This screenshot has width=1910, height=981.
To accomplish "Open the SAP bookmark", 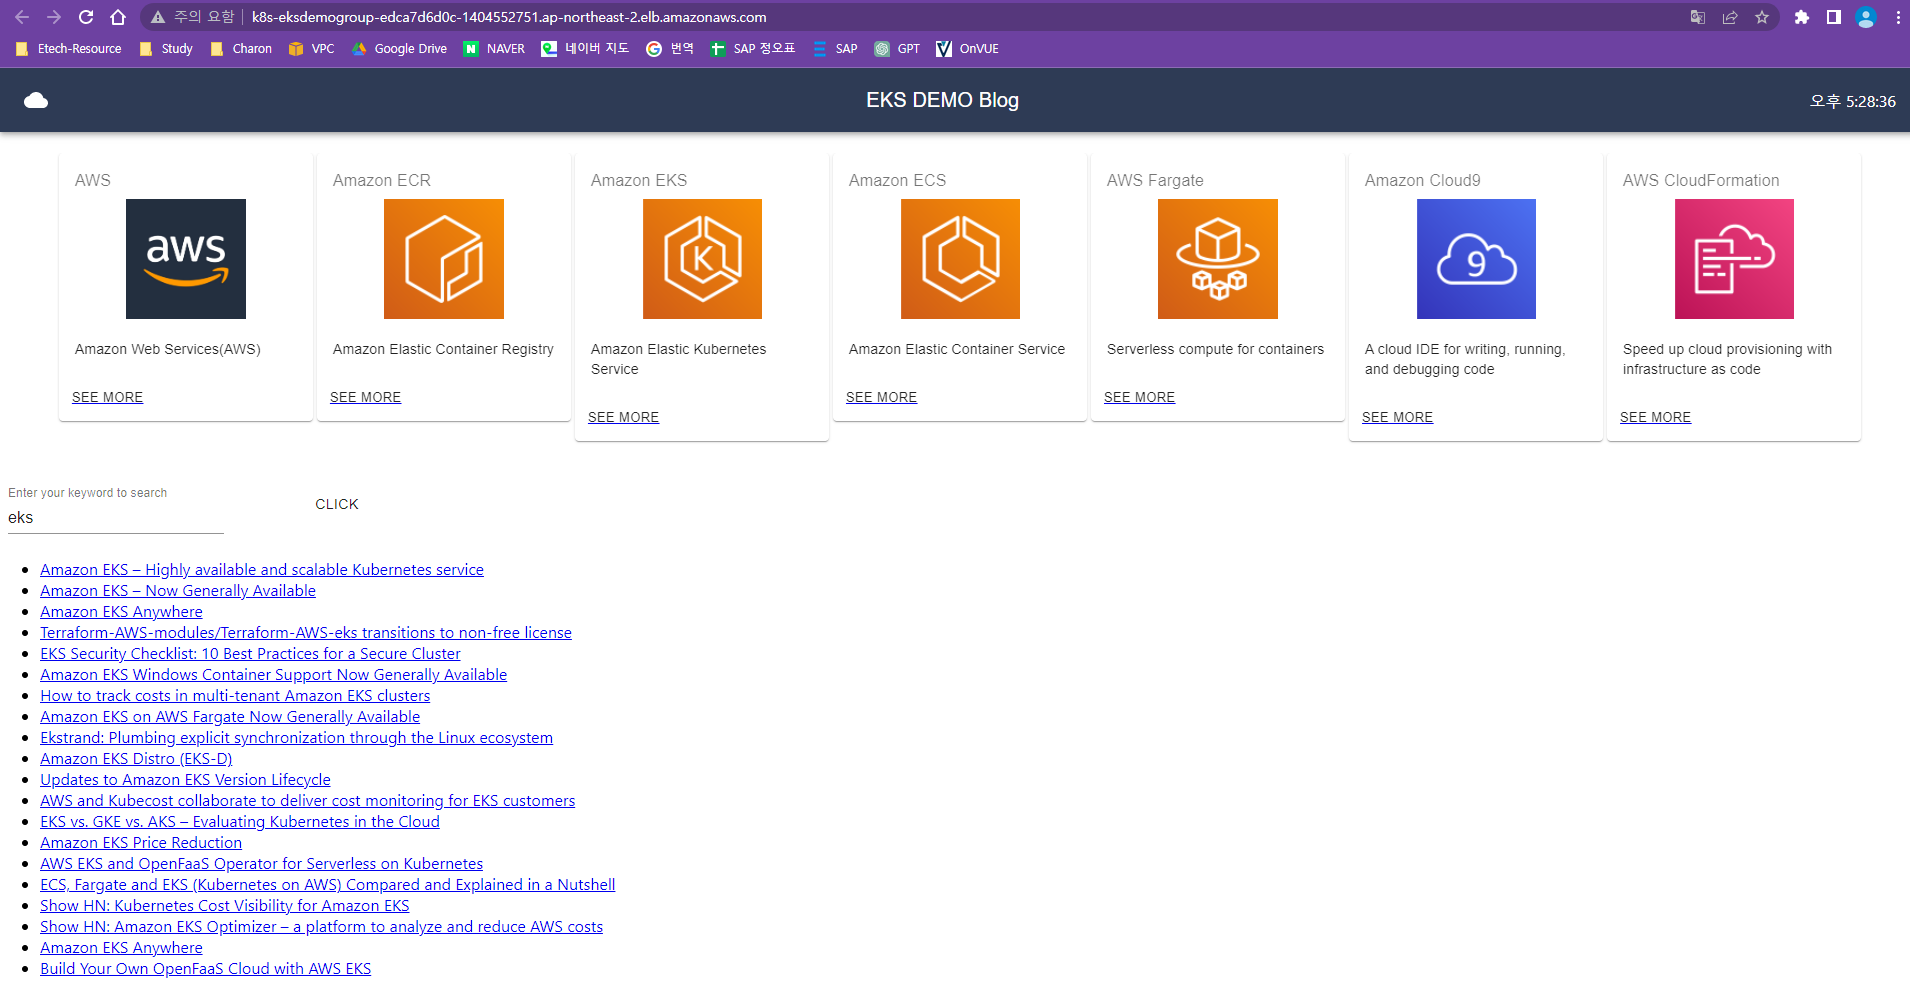I will 835,48.
